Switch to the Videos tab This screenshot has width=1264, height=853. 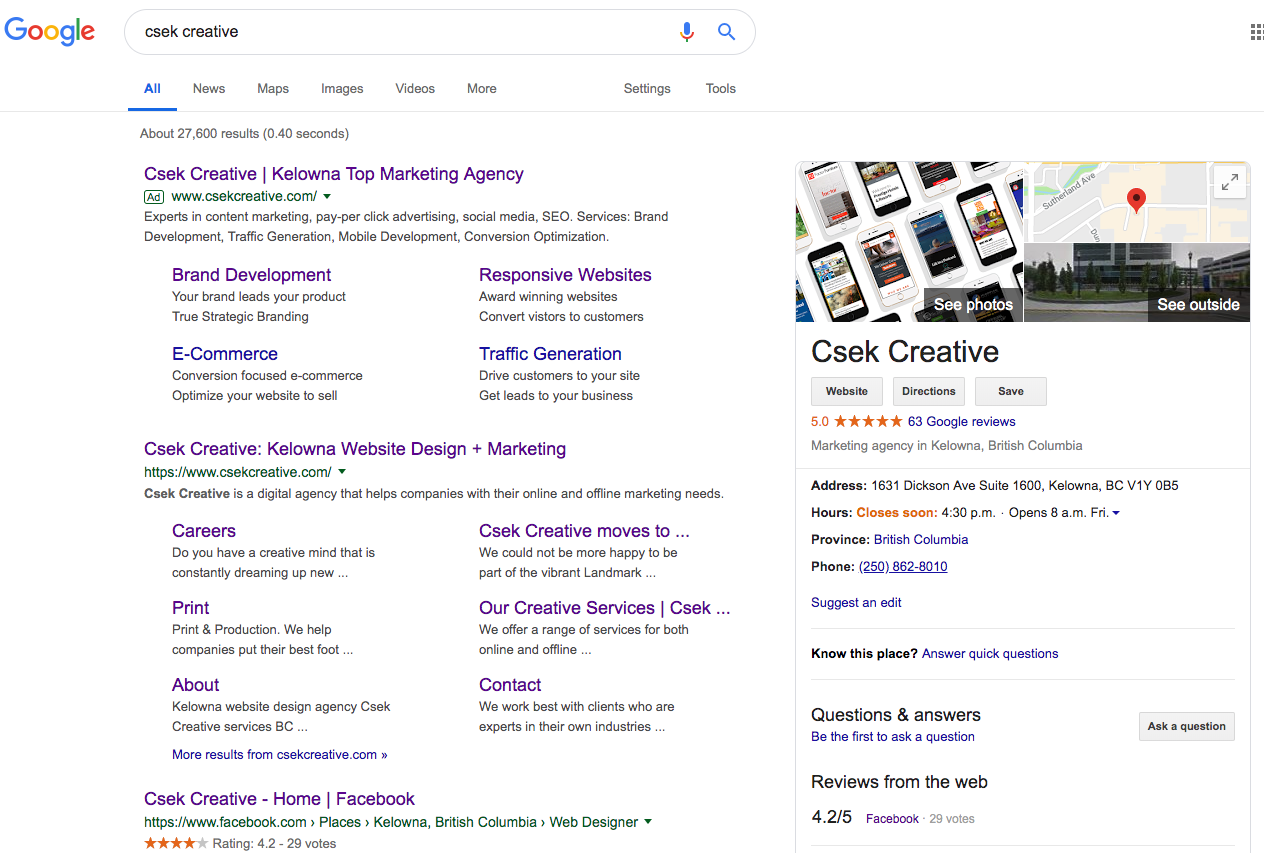tap(415, 89)
